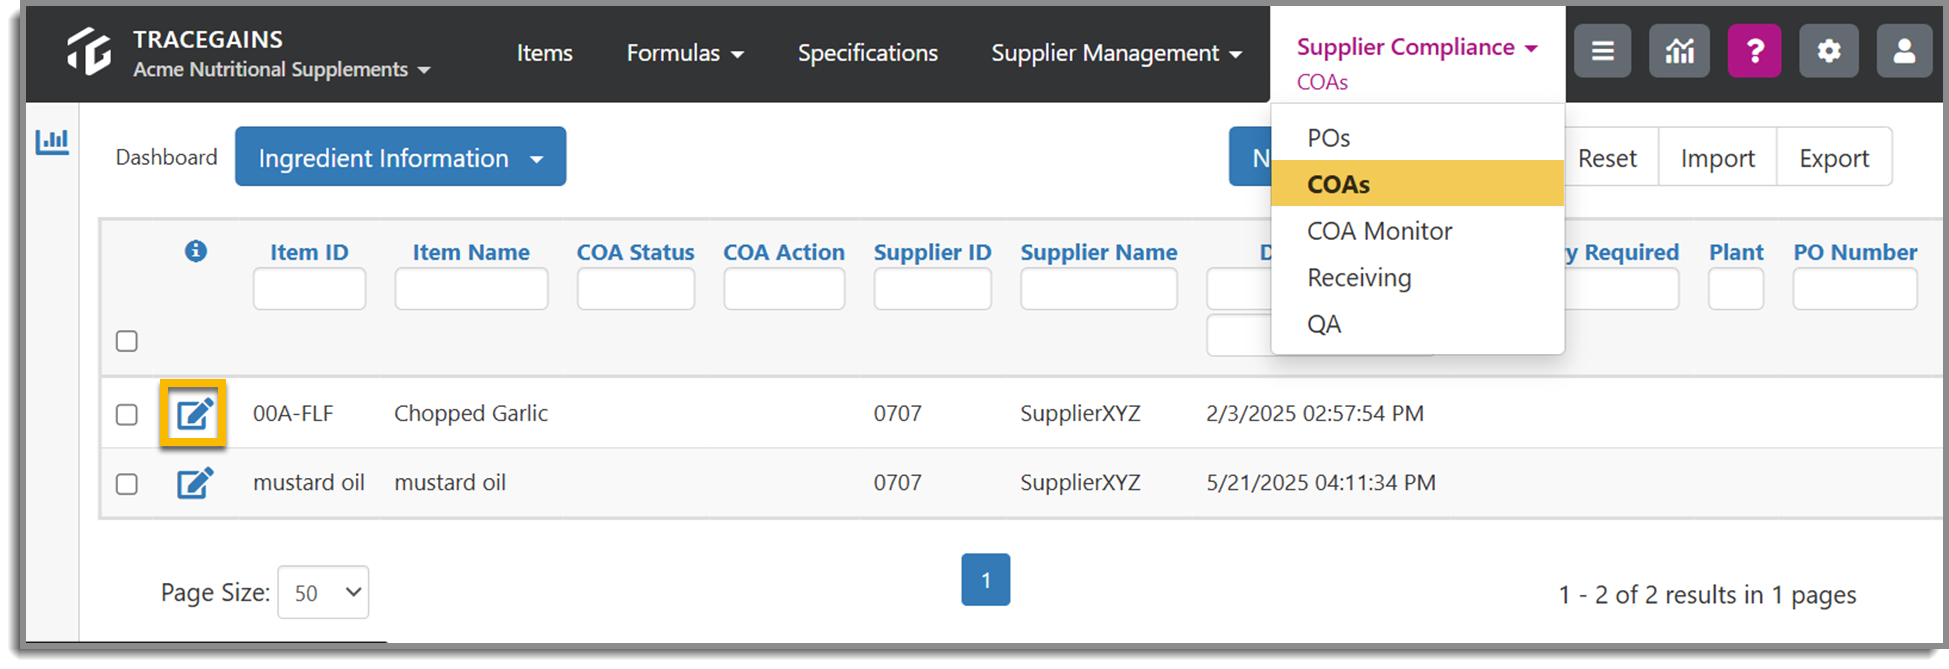The image size is (1949, 669).
Task: Select QA menu entry
Action: point(1417,324)
